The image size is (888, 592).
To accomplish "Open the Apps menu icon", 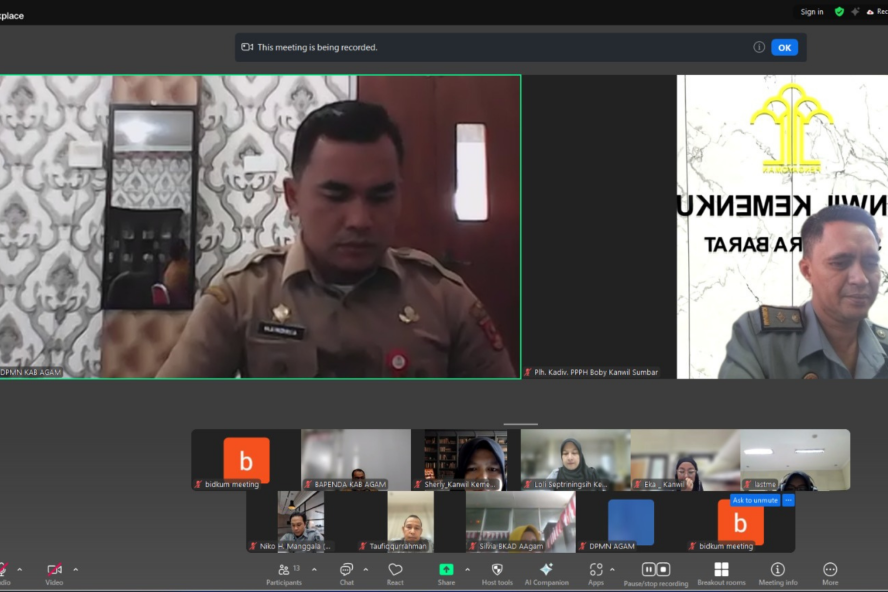I will tap(596, 571).
